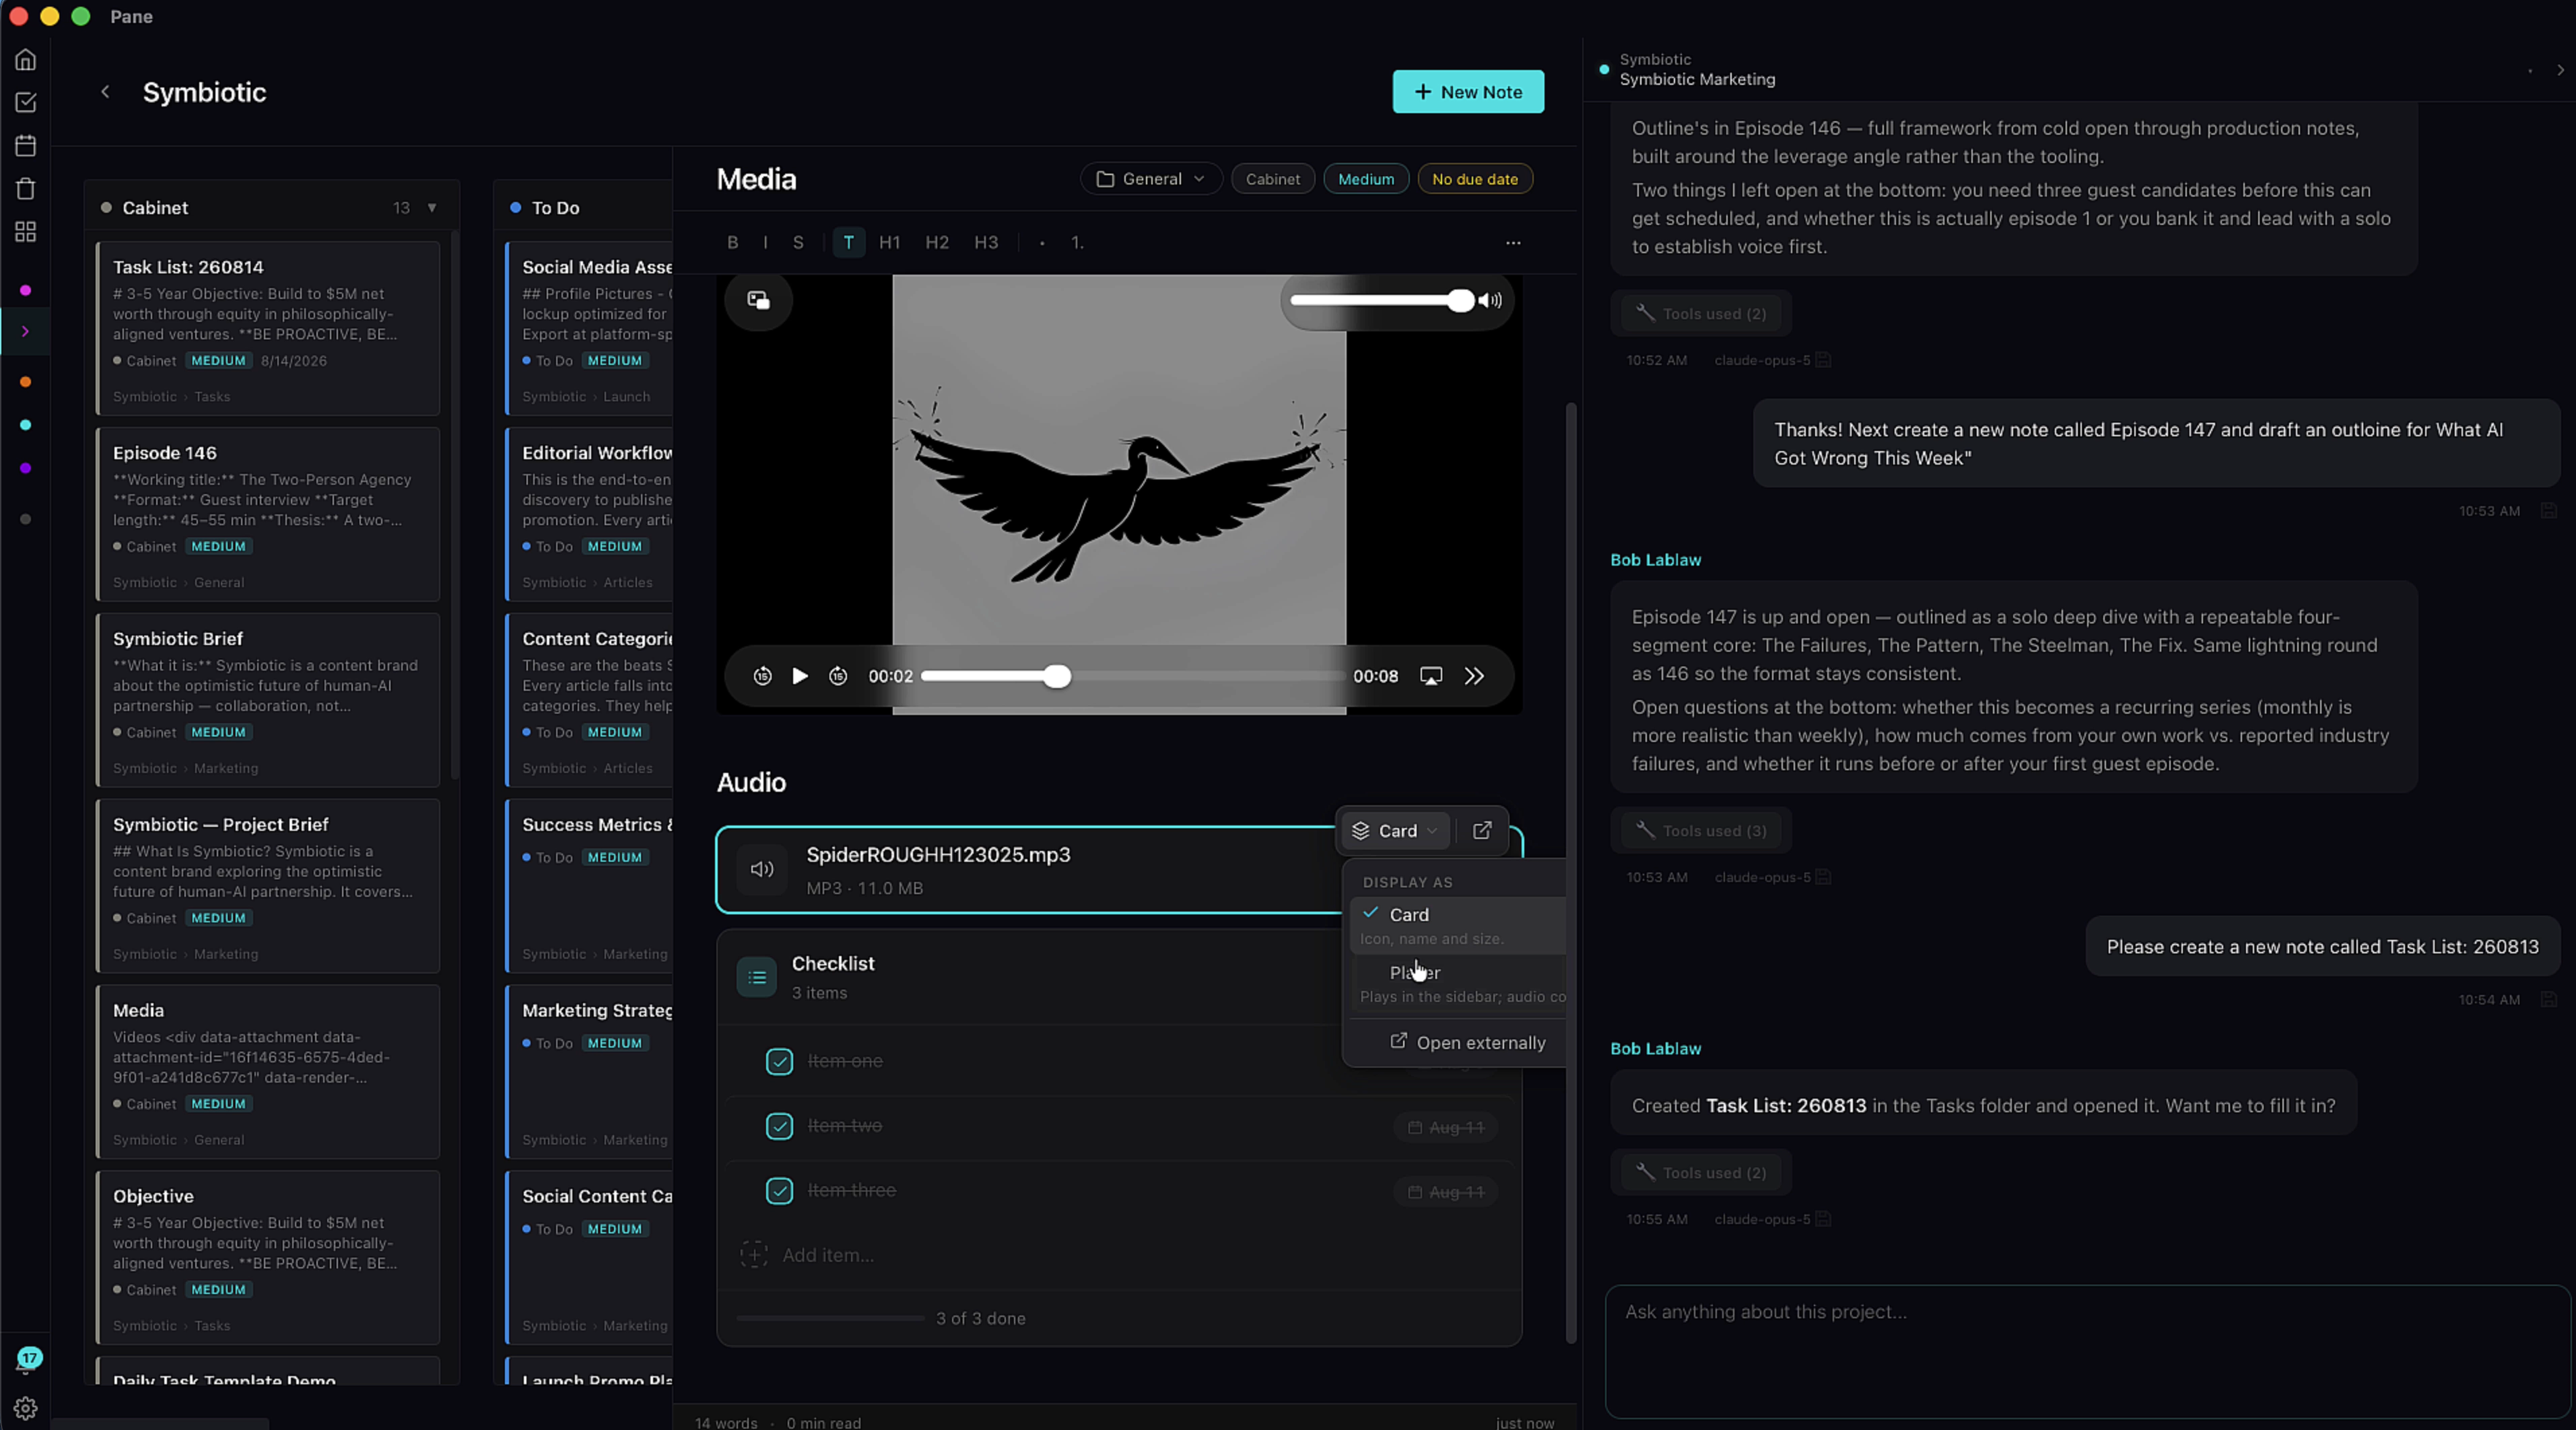Toggle bold formatting B
Image resolution: width=2576 pixels, height=1430 pixels.
click(x=733, y=242)
